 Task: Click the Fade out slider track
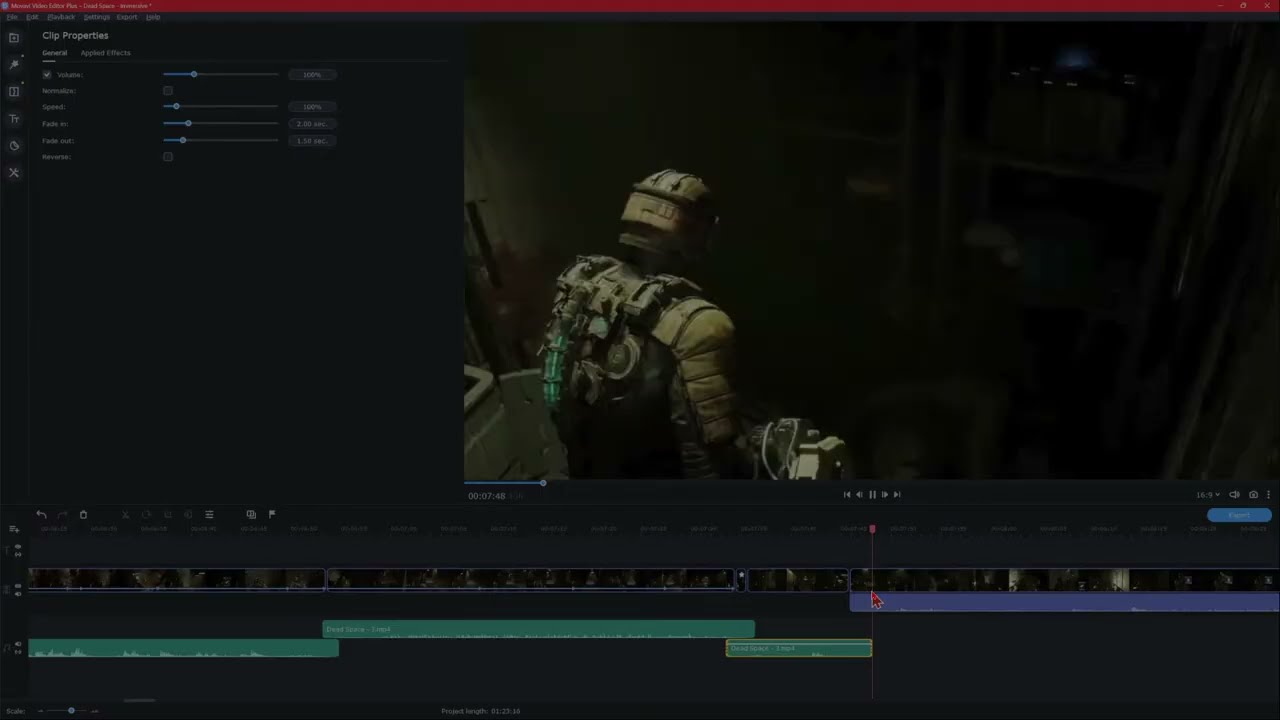tap(221, 141)
